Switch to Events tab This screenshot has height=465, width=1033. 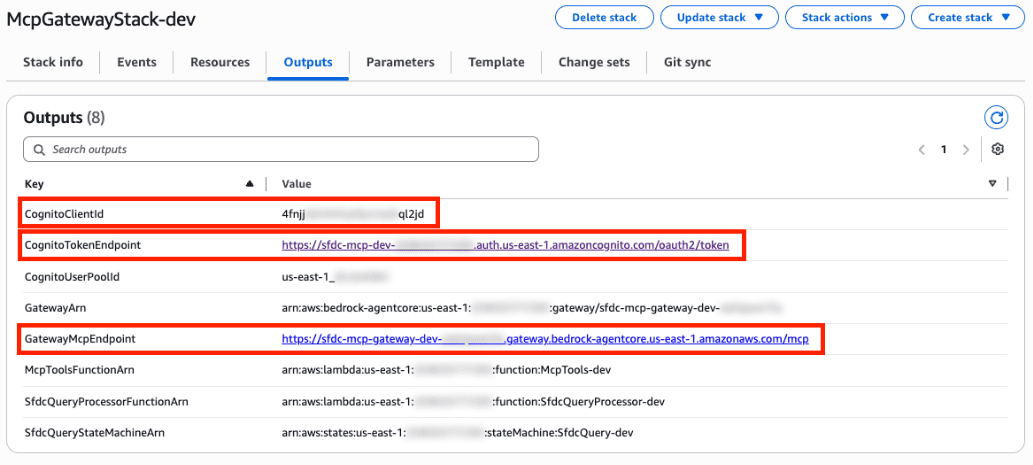click(137, 63)
